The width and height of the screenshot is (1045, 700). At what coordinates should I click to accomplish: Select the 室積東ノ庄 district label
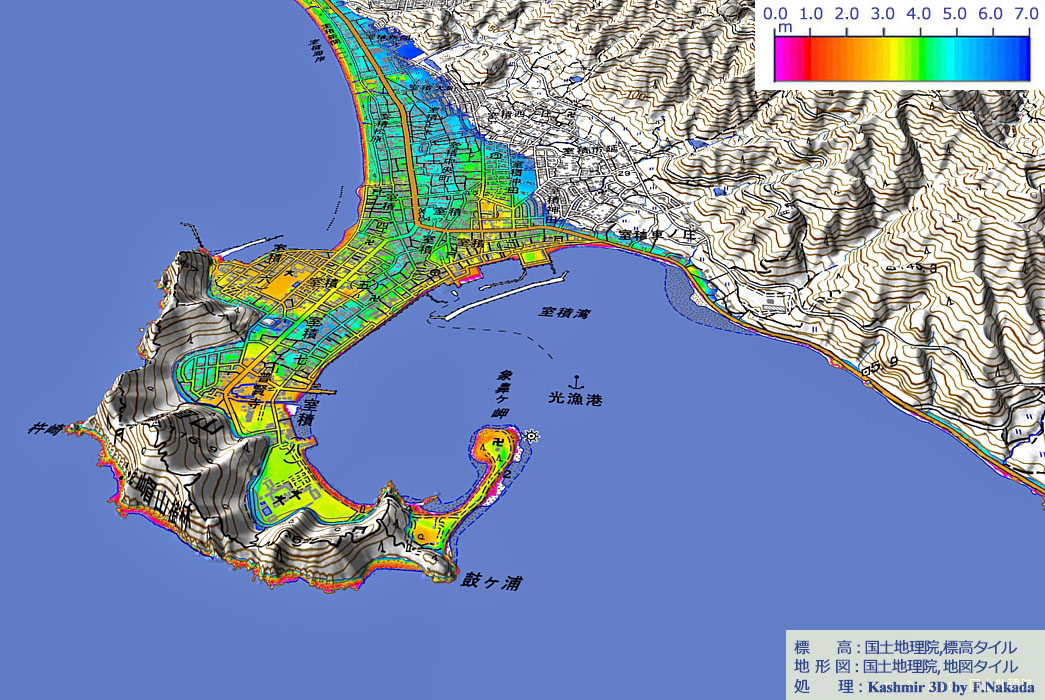click(x=656, y=234)
